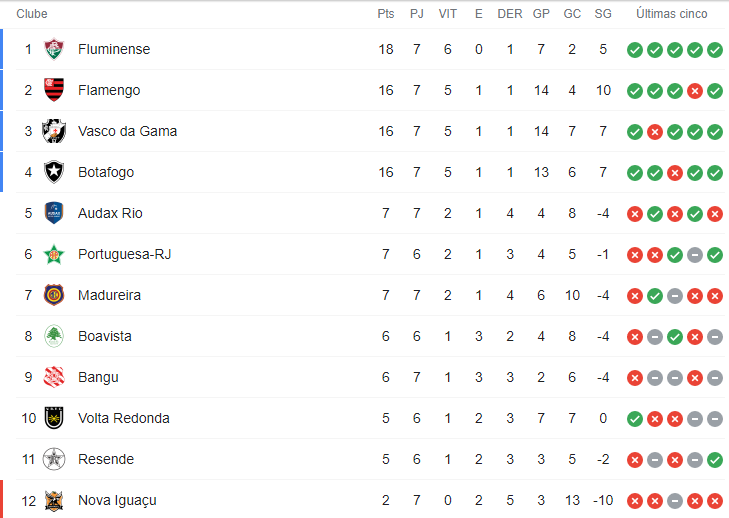Image resolution: width=729 pixels, height=518 pixels.
Task: Select the Volta Redonda crest icon
Action: (54, 418)
